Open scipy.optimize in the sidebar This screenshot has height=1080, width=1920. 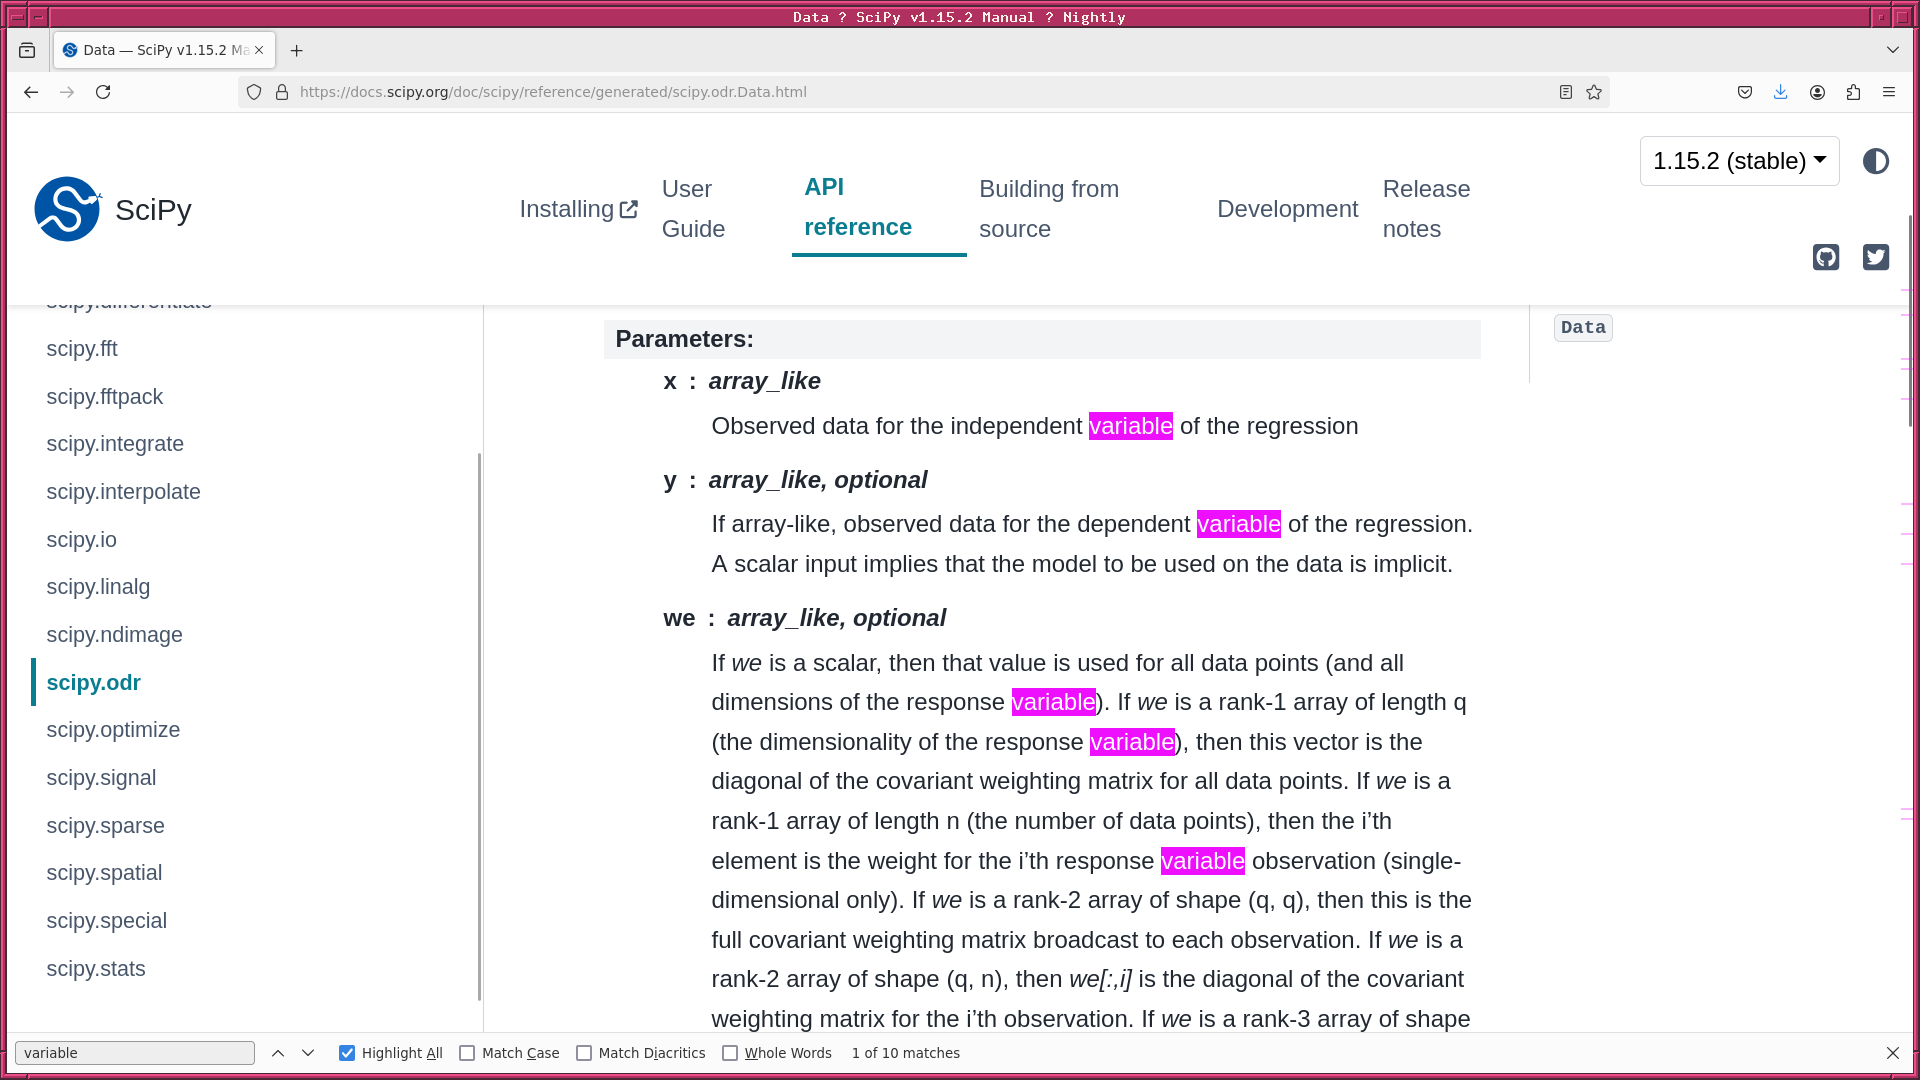[x=113, y=730]
